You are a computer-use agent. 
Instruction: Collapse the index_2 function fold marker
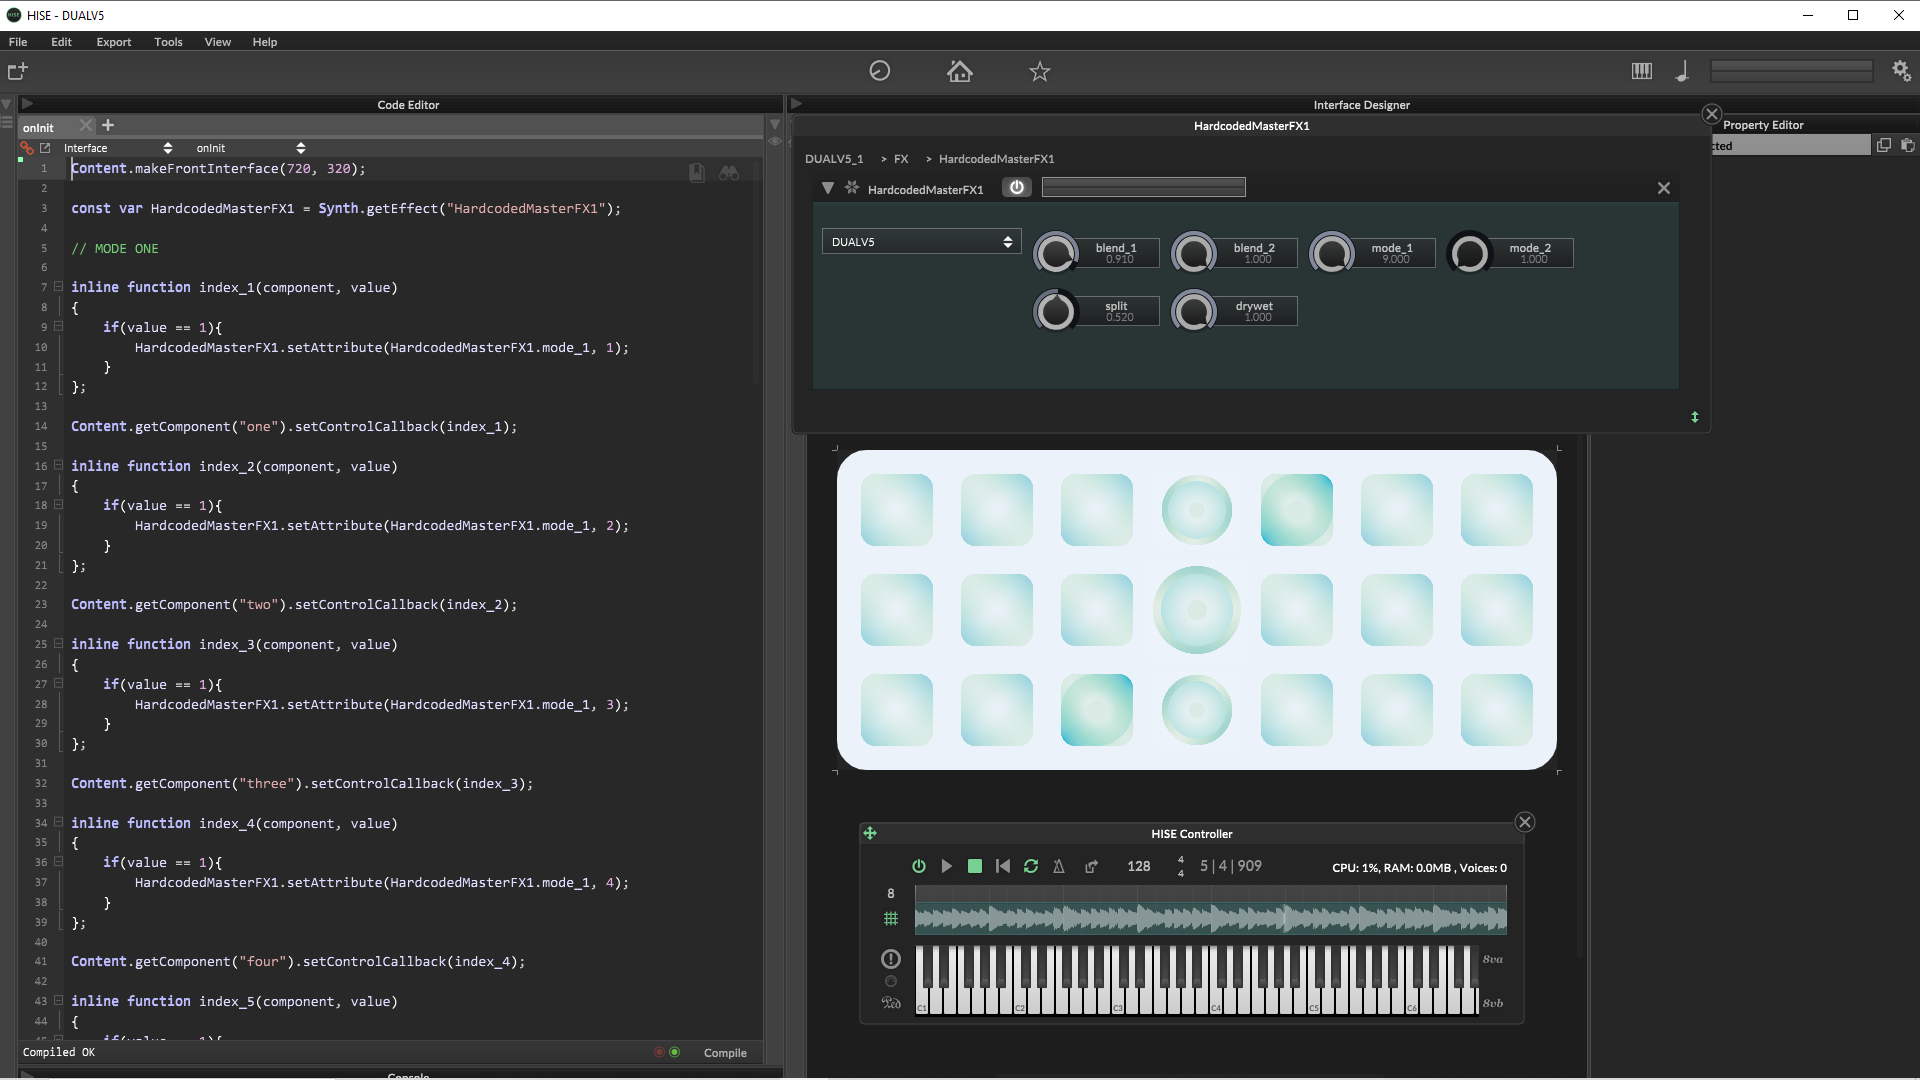click(x=58, y=465)
